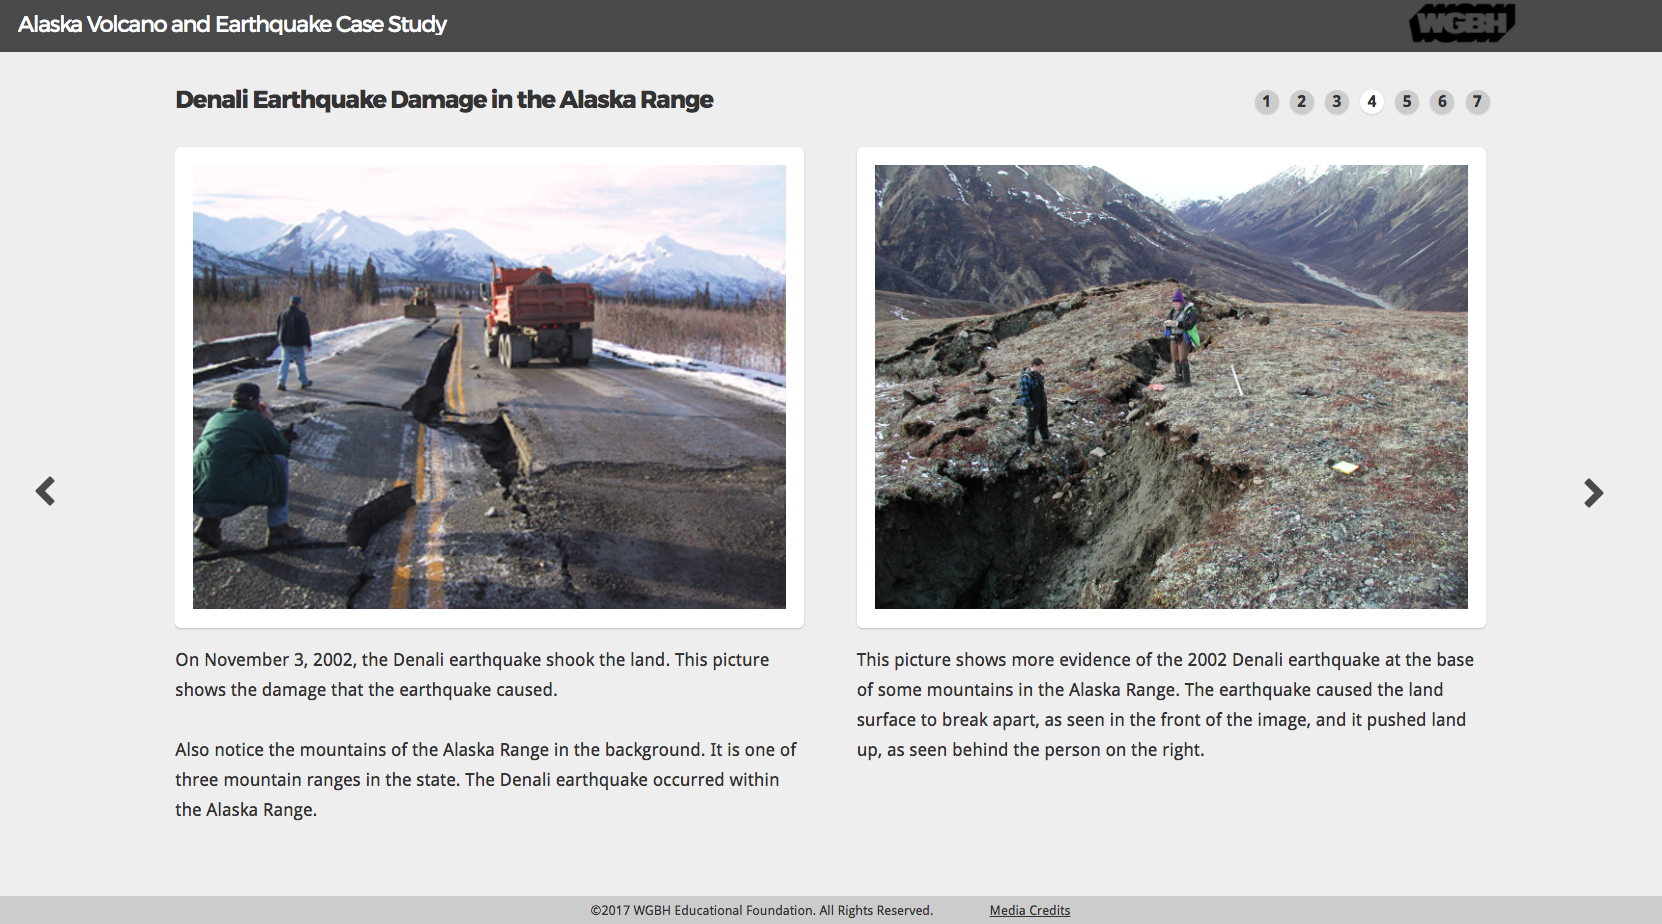The image size is (1662, 924).
Task: Go to the previous slide with left arrow
Action: click(45, 491)
